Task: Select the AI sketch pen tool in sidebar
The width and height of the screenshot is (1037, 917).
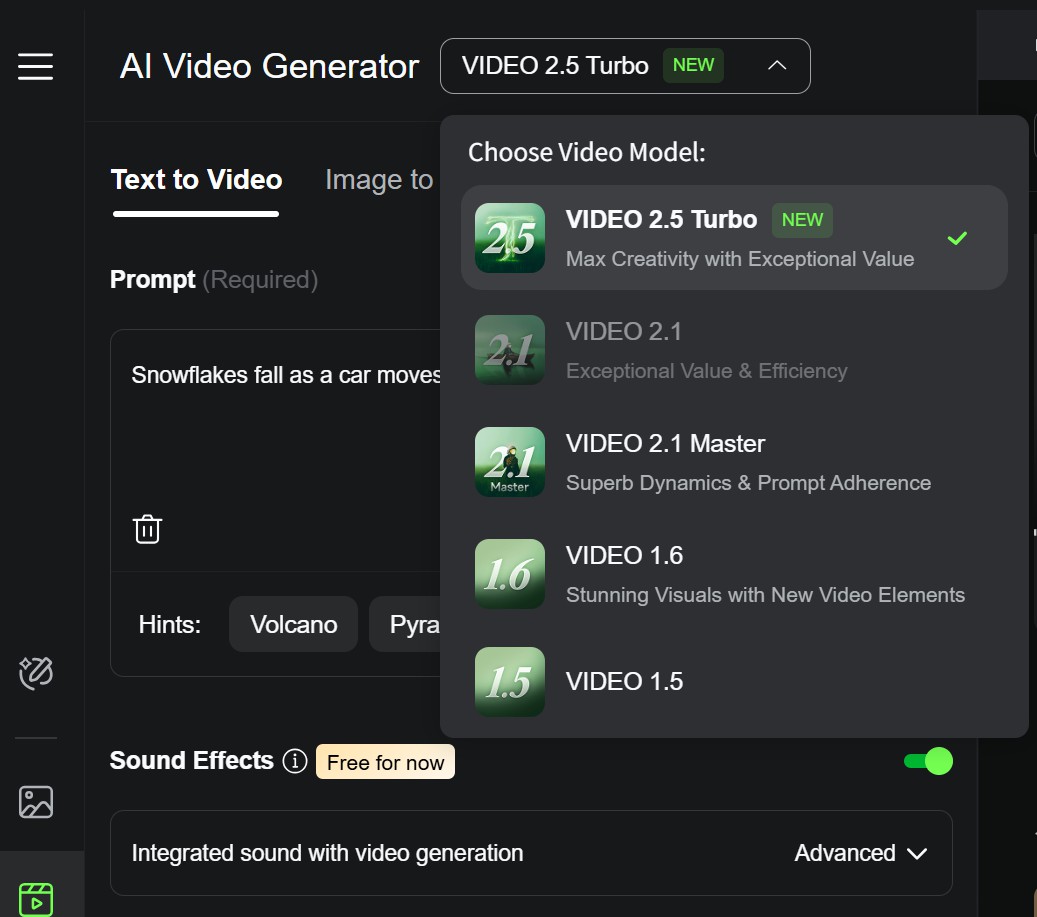Action: (x=36, y=672)
